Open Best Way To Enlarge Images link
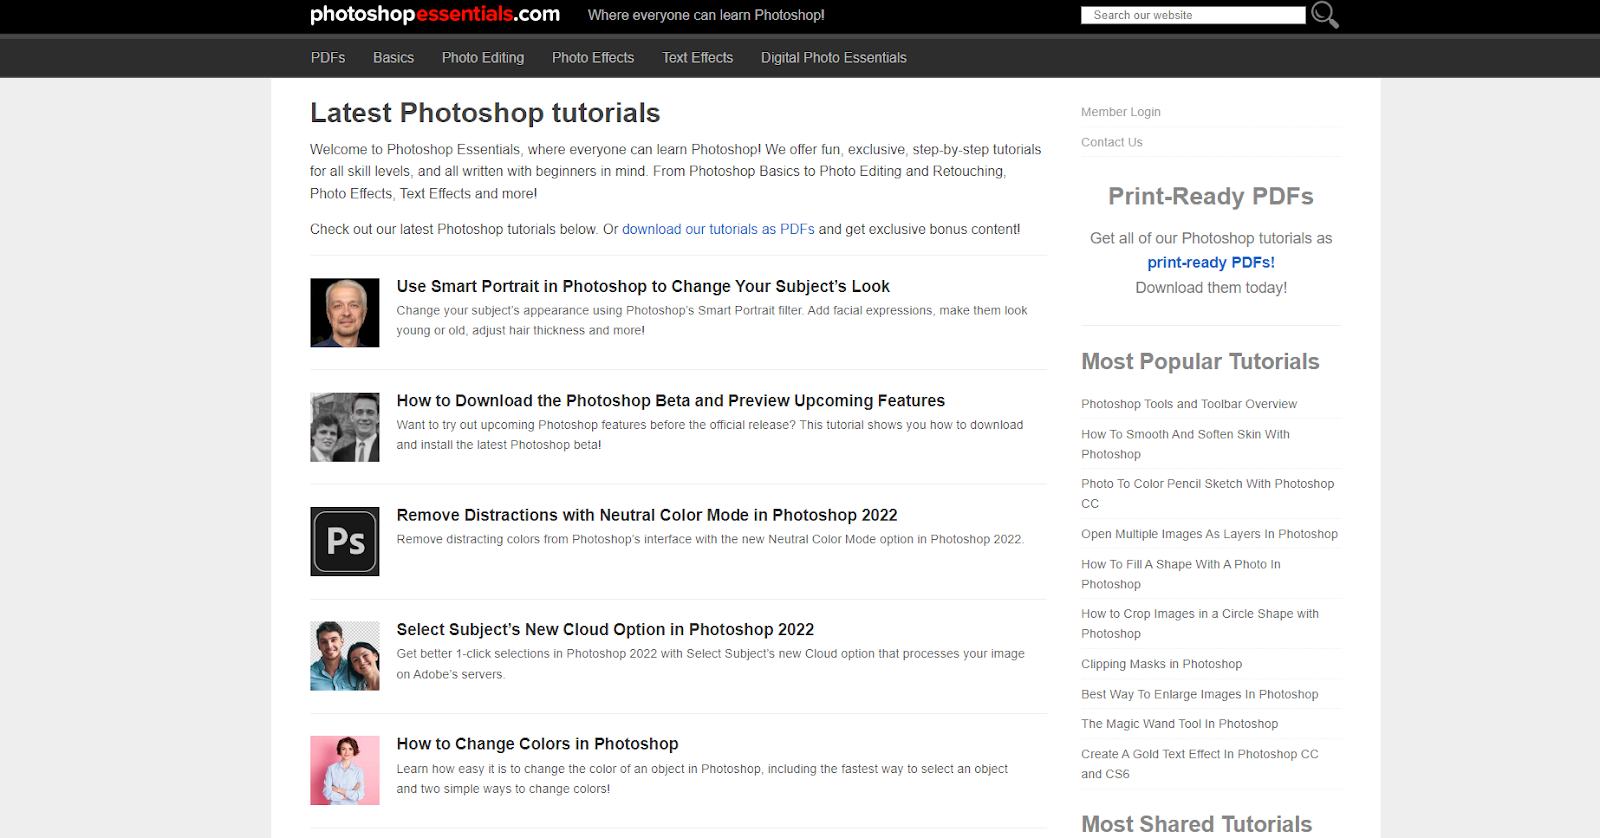Image resolution: width=1600 pixels, height=838 pixels. click(1200, 694)
